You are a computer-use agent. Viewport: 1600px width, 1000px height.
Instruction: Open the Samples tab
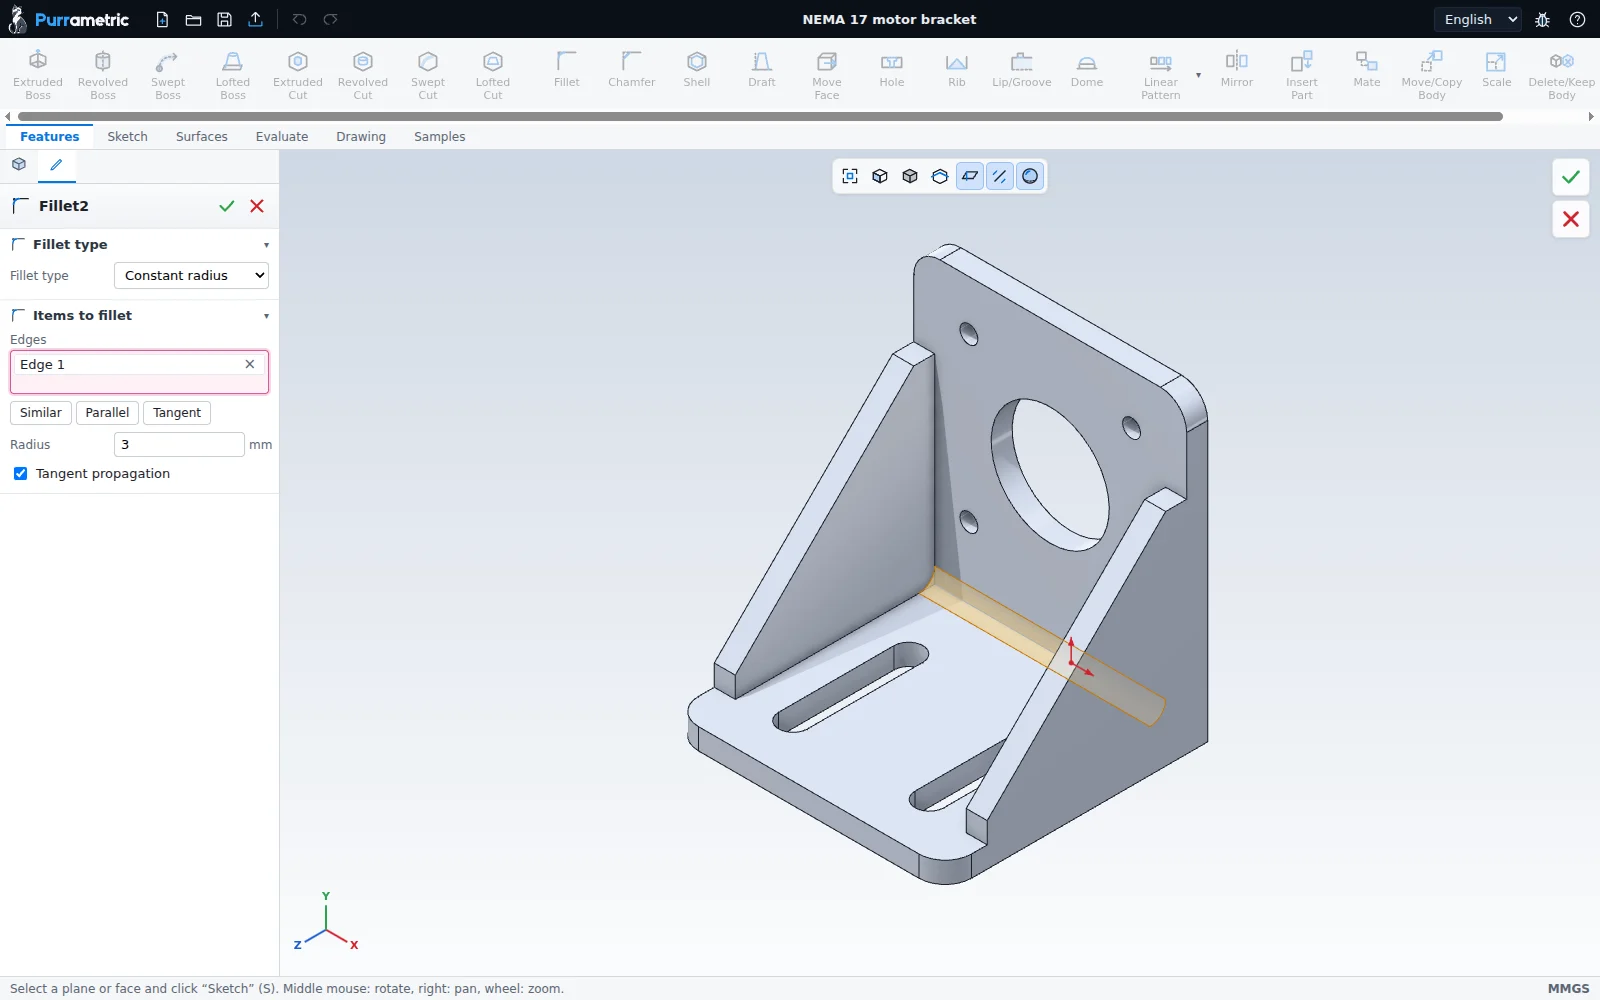(x=440, y=137)
